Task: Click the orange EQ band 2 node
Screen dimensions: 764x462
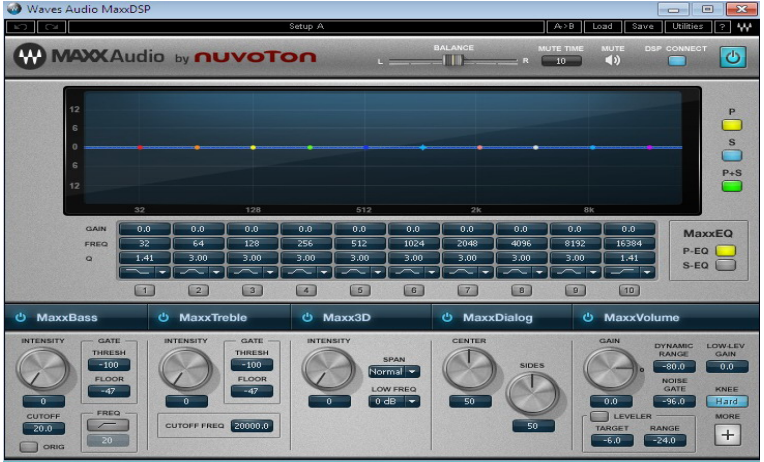Action: (197, 147)
